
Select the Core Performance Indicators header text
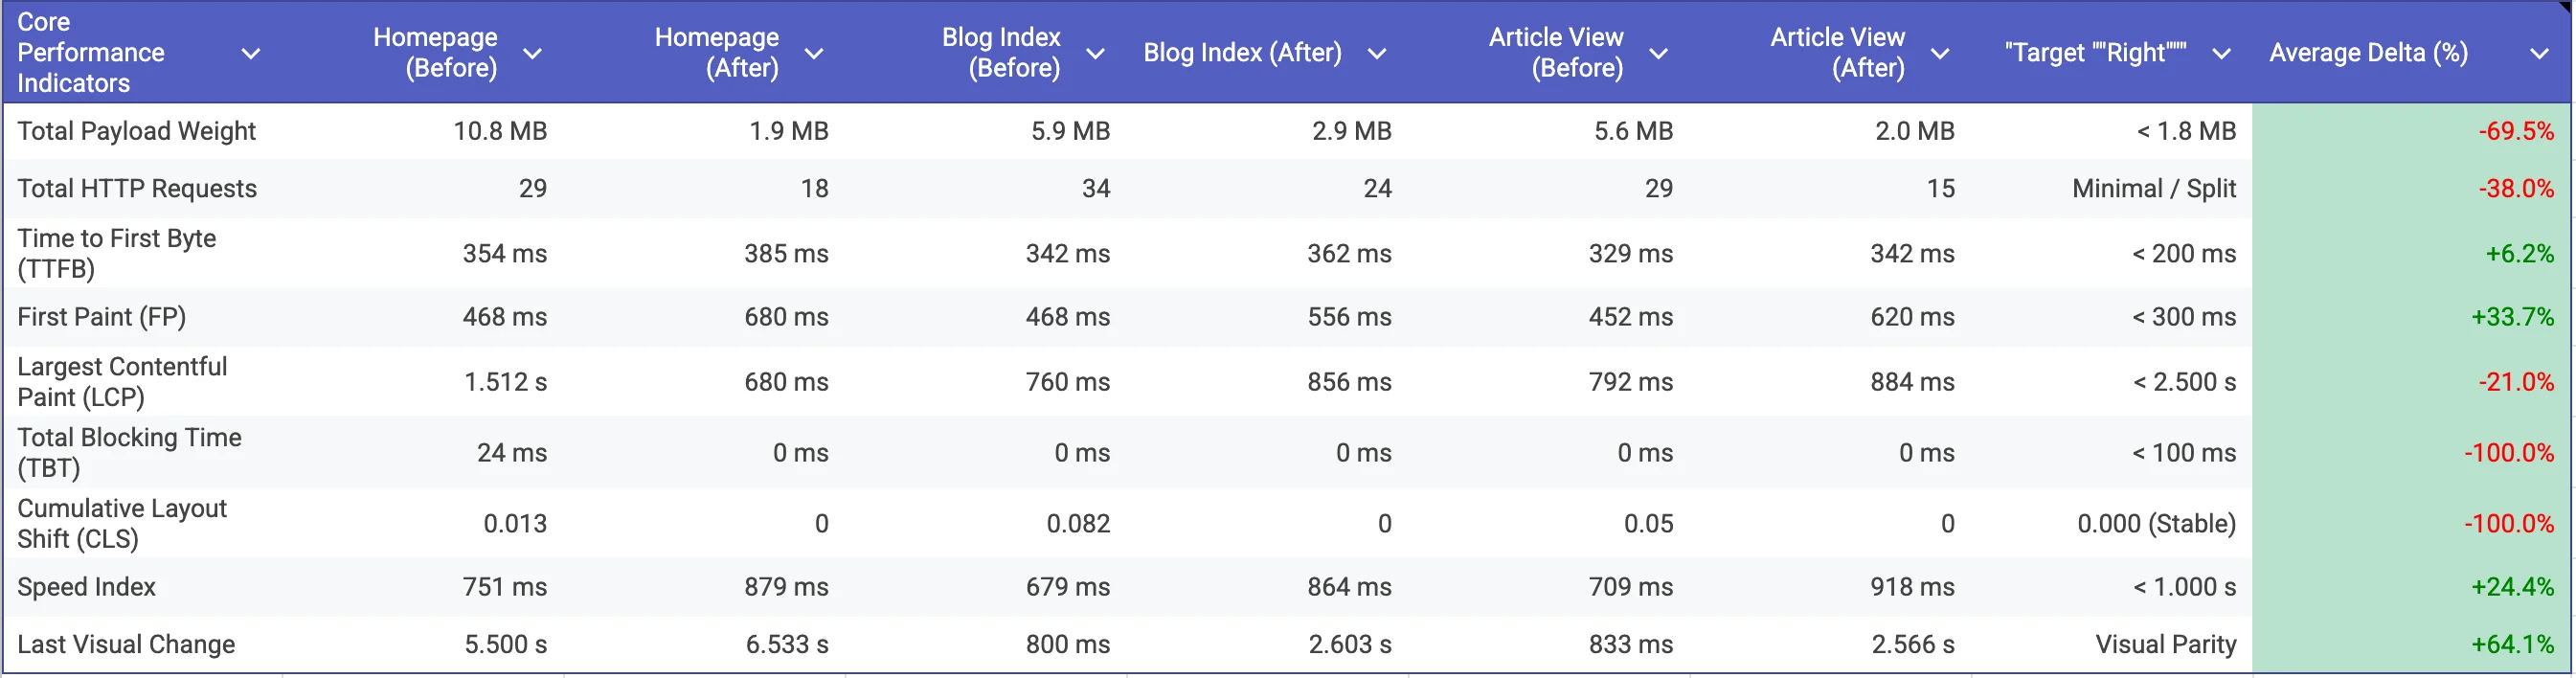tap(91, 52)
